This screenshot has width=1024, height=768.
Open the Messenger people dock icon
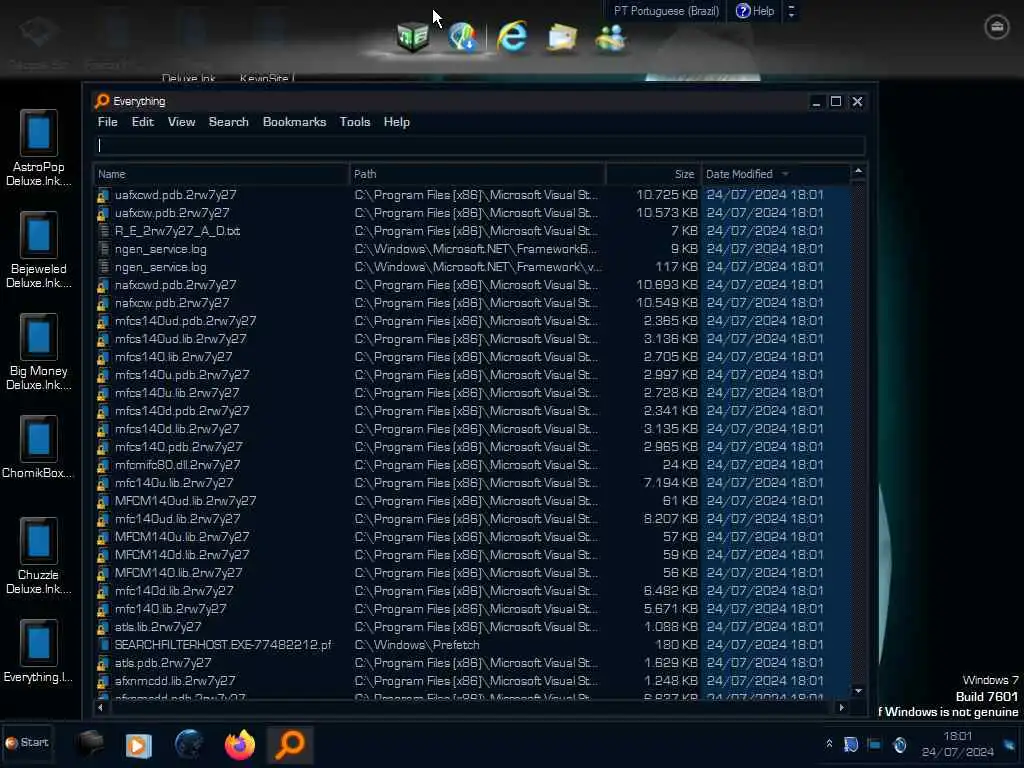click(x=611, y=38)
